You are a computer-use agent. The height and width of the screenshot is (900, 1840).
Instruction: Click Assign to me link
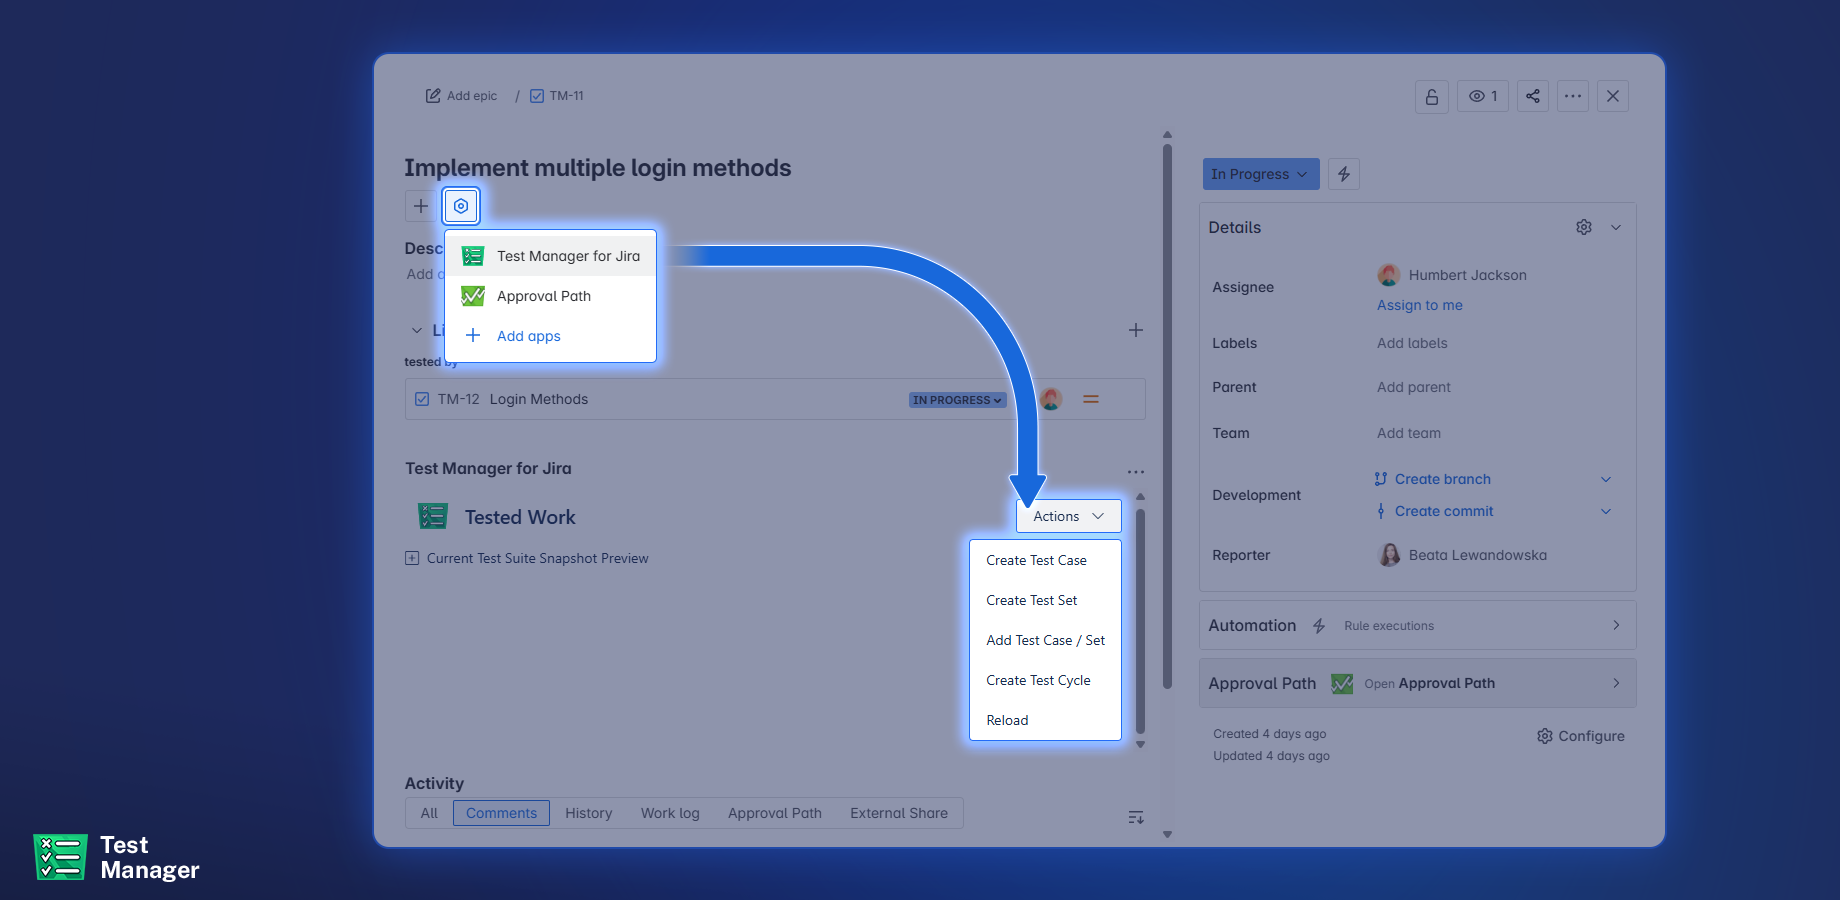[1420, 305]
